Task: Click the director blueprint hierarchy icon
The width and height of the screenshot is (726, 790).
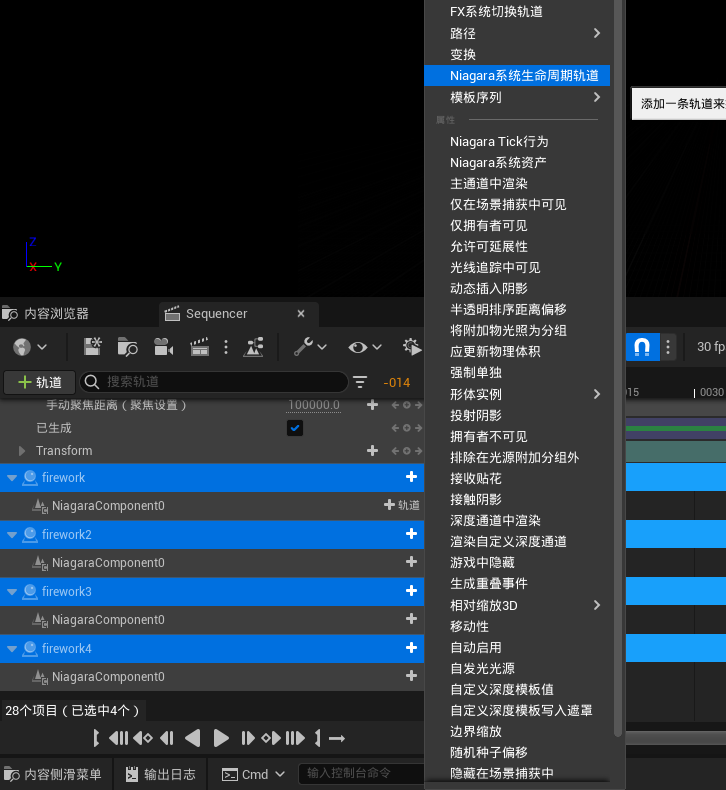Action: [253, 347]
